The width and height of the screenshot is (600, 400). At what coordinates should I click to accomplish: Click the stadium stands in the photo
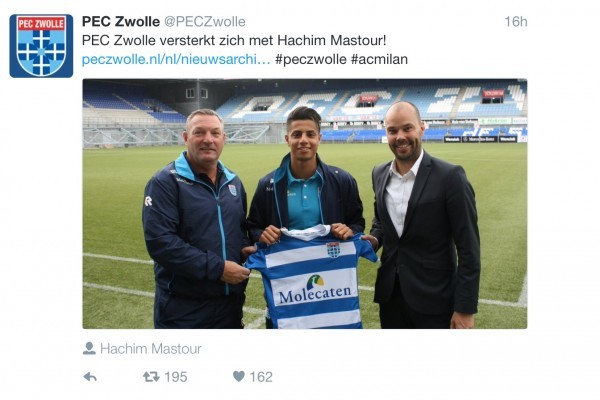(x=305, y=111)
